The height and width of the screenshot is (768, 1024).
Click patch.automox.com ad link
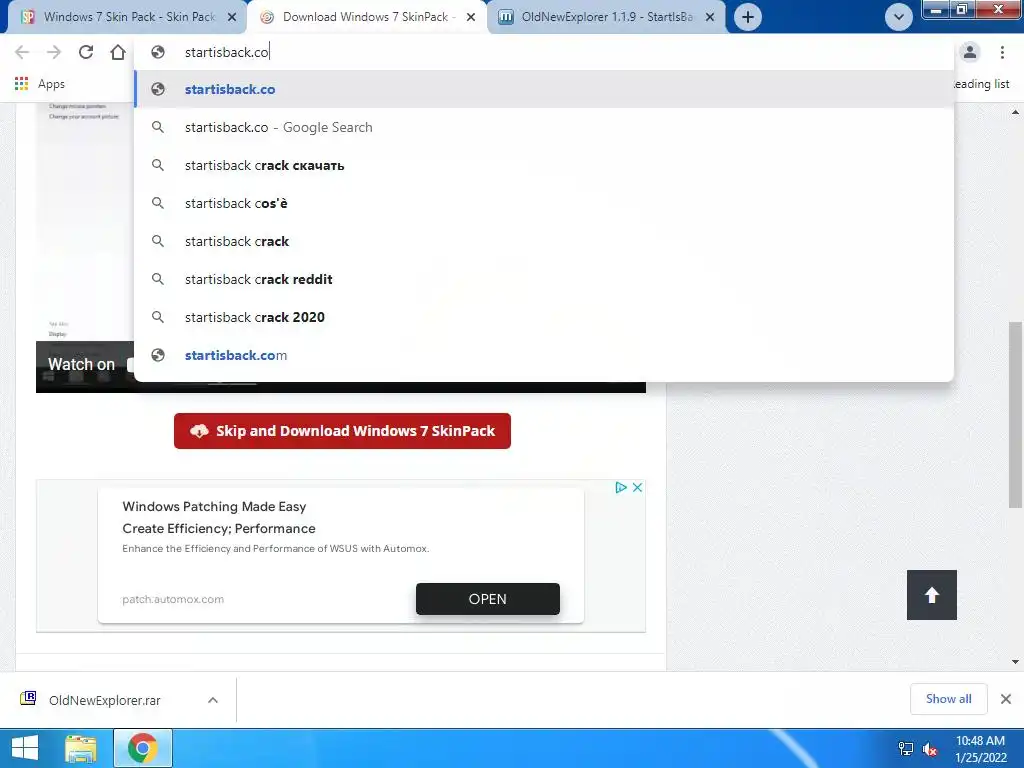173,599
